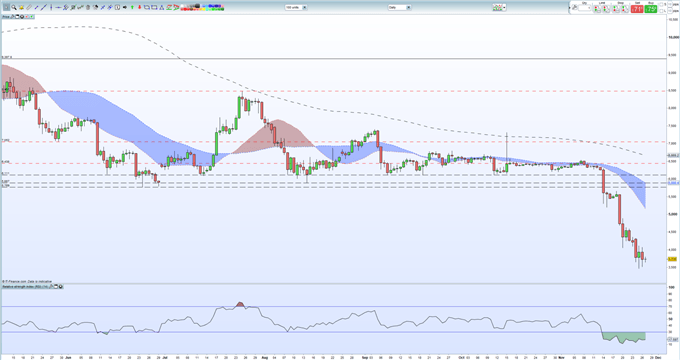Screen dimensions: 680x360
Task: Activate the magnifier zoom tool
Action: [14, 7]
